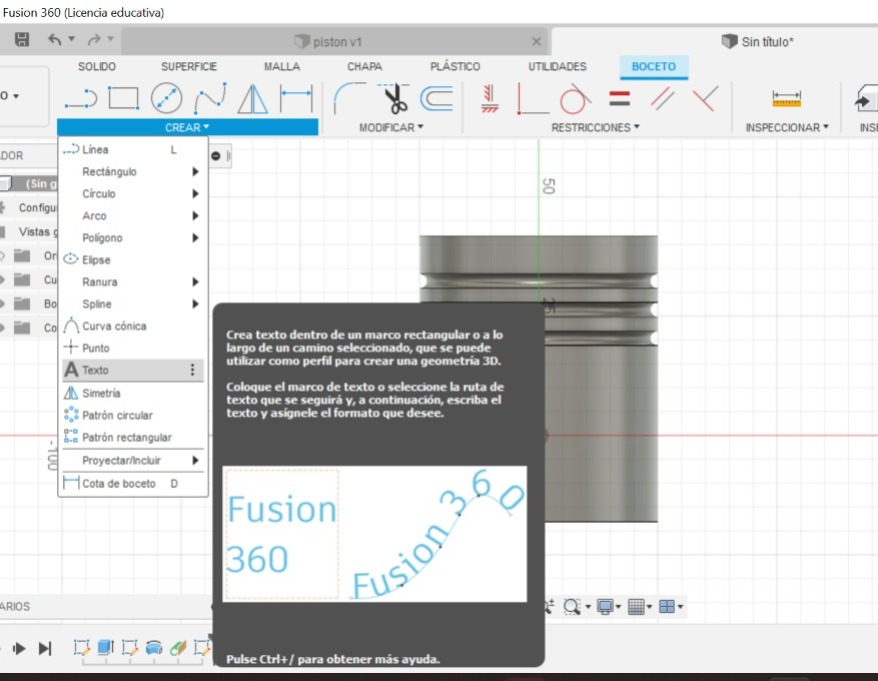Screen dimensions: 878x681
Task: Select the two-point rectangle tool icon
Action: (x=124, y=98)
